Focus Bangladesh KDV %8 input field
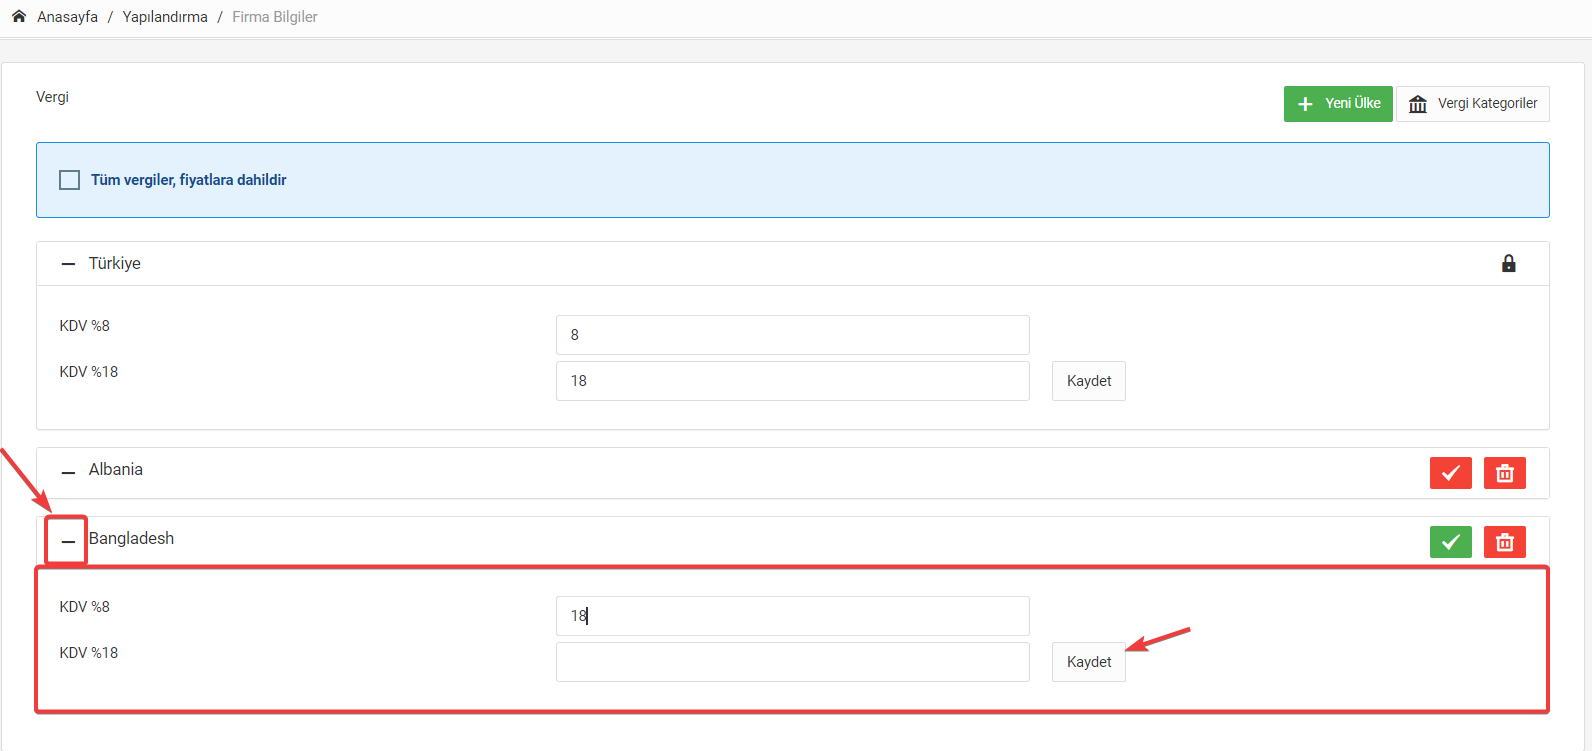The width and height of the screenshot is (1592, 751). [792, 616]
